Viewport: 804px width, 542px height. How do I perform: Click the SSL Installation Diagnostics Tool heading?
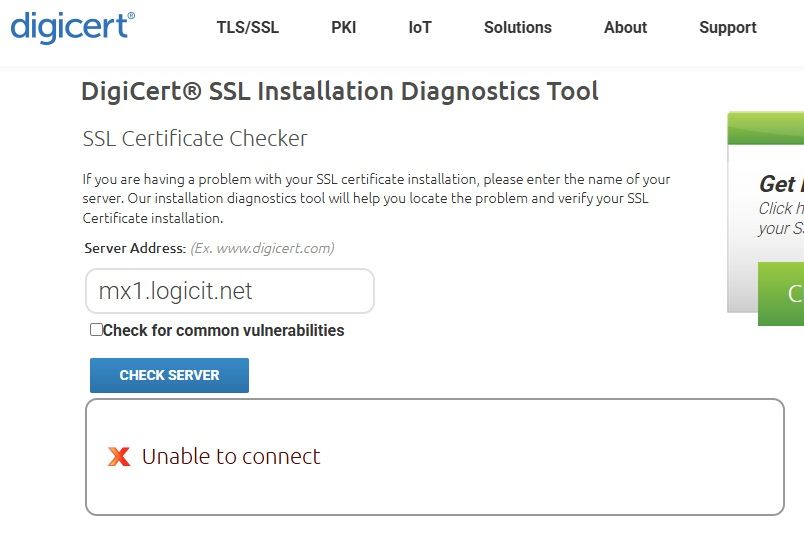(x=339, y=92)
